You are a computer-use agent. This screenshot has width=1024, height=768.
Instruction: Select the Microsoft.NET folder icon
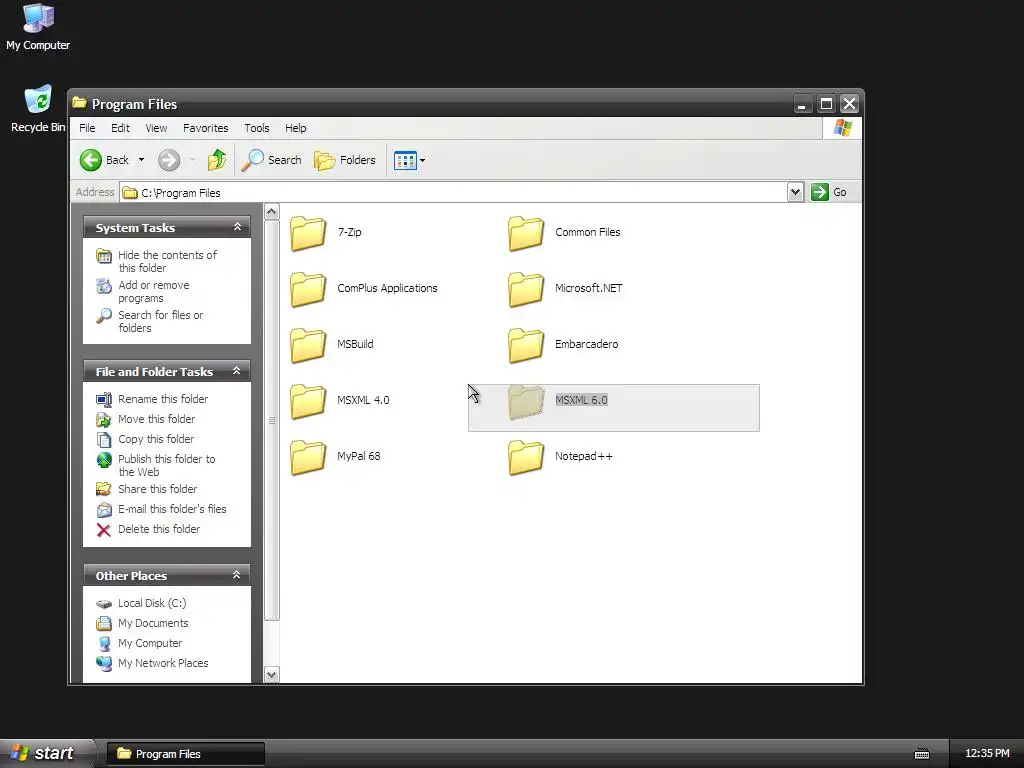click(526, 289)
